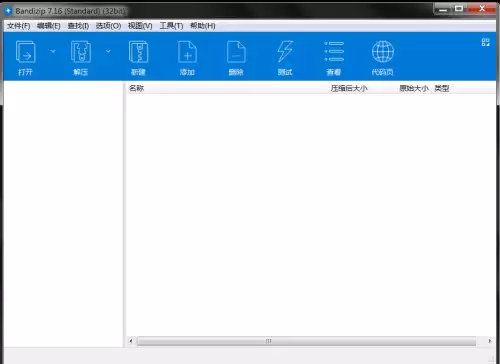The width and height of the screenshot is (500, 364).
Task: Expand the dropdown arrow beside Open
Action: 53,51
